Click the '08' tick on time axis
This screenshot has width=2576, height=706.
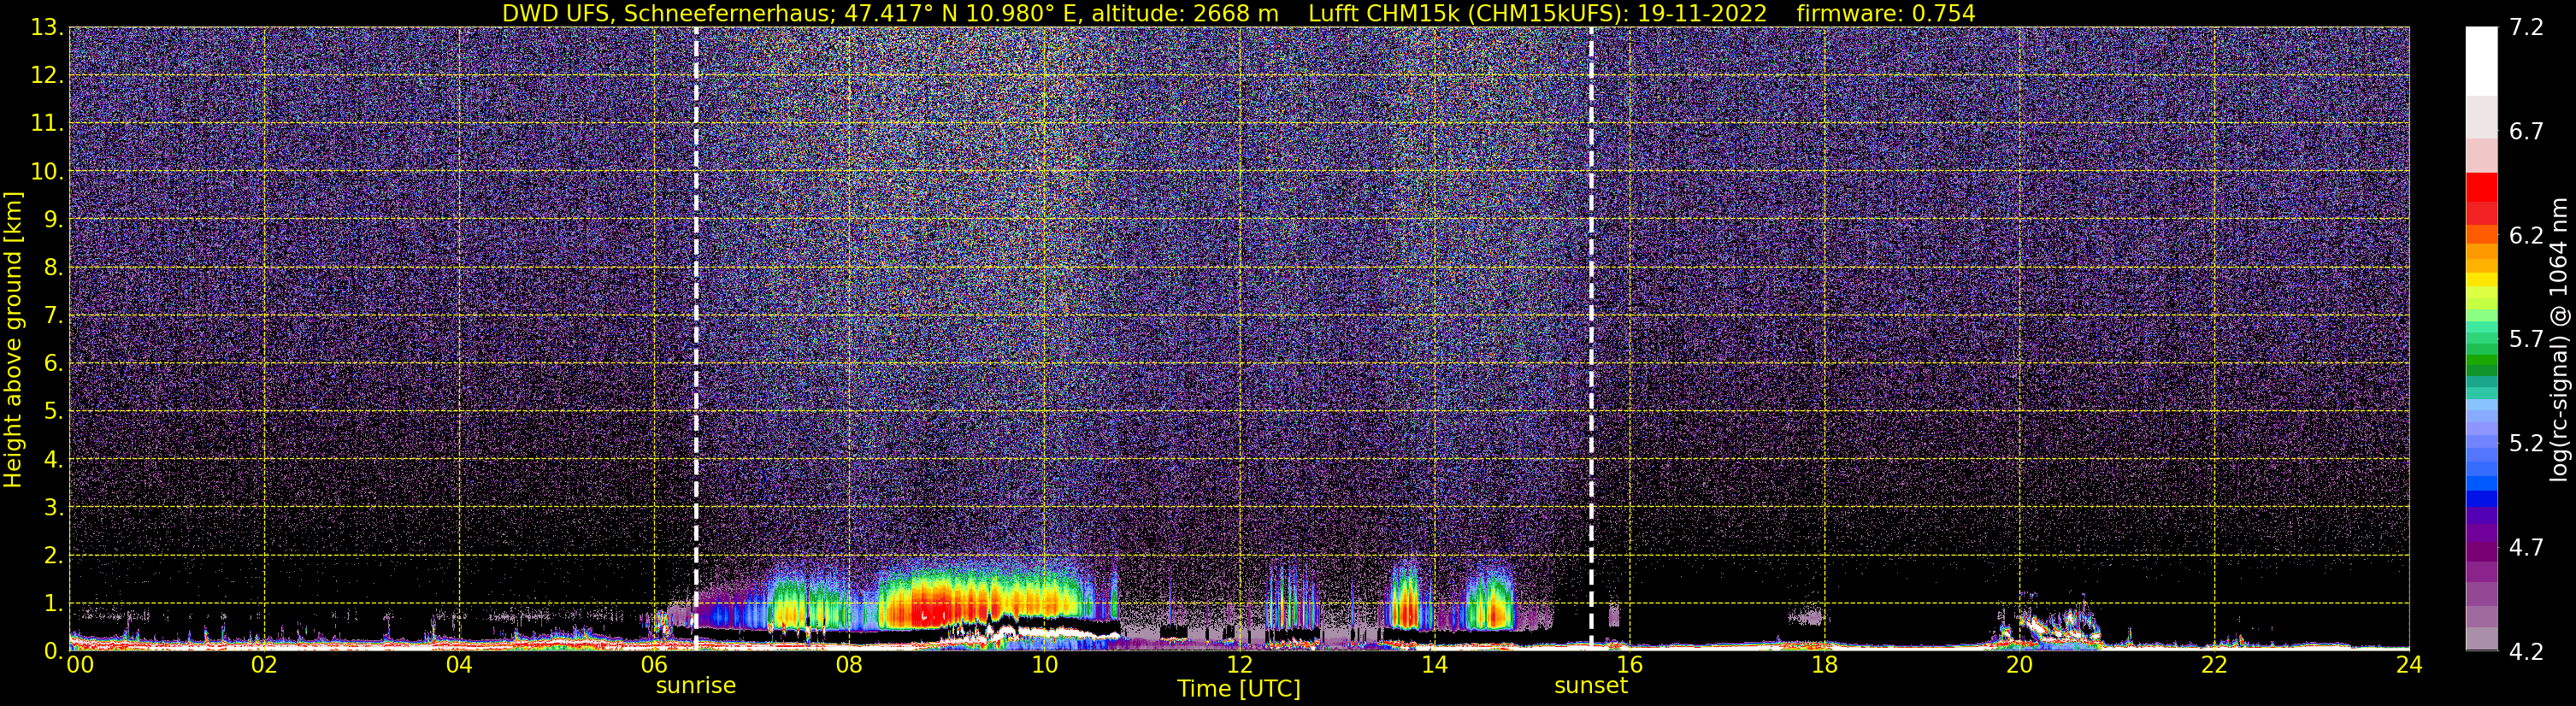click(848, 665)
